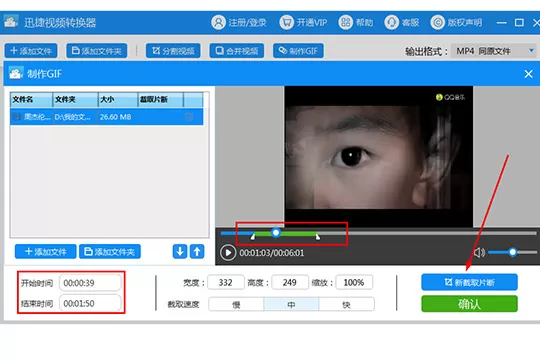Click the 结束时间 field showing 00:01:50
The height and width of the screenshot is (360, 540).
coord(90,304)
